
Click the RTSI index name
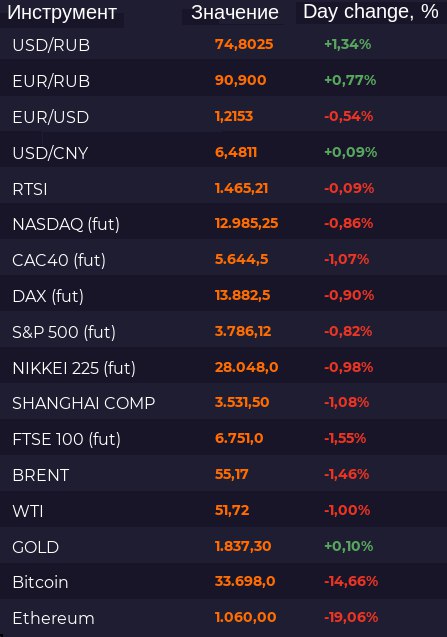tap(30, 189)
